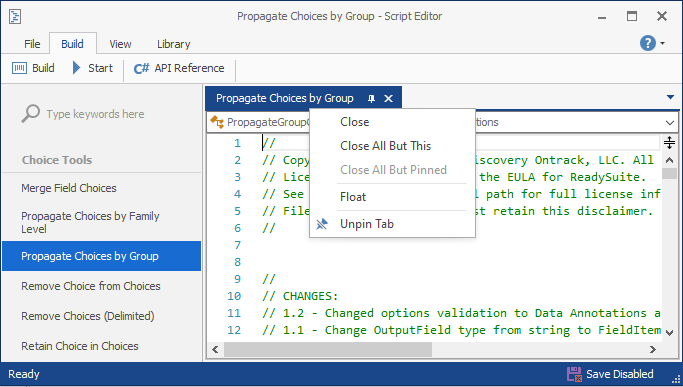The height and width of the screenshot is (387, 683).
Task: Click the Choice Tools group header
Action: click(57, 160)
